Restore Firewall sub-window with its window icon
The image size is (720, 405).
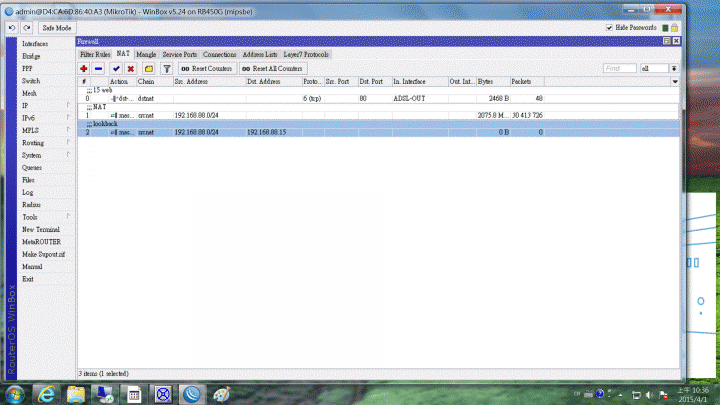pos(667,41)
